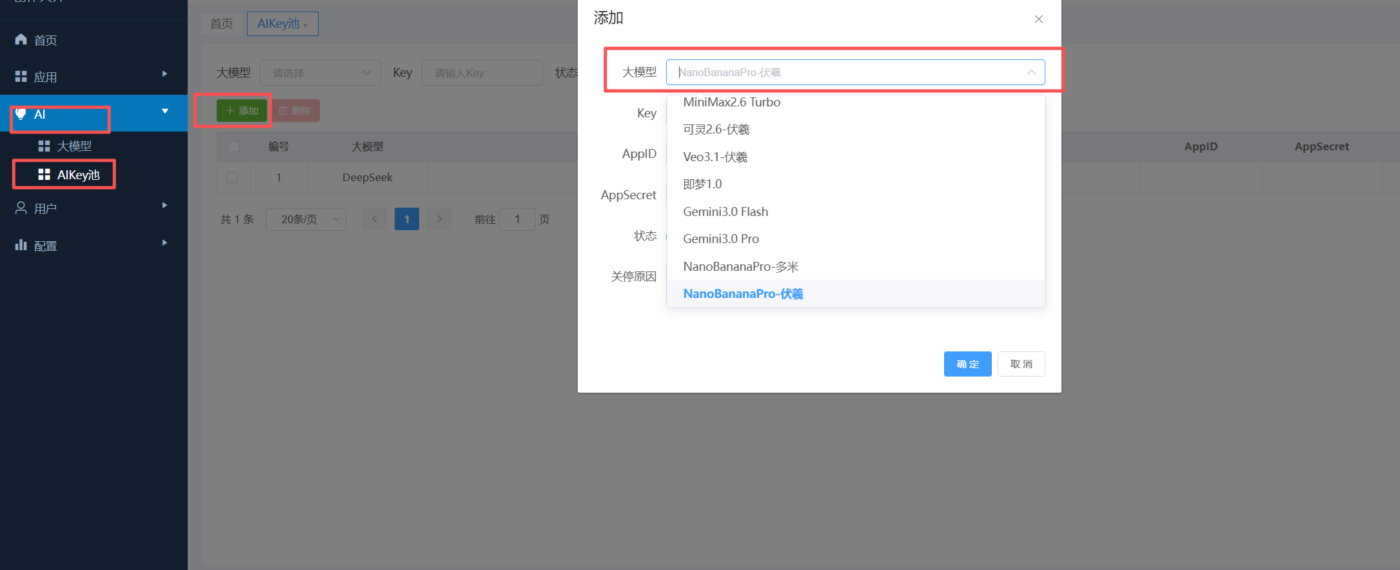
Task: Tick the select-all checkbox in table header
Action: tap(233, 147)
